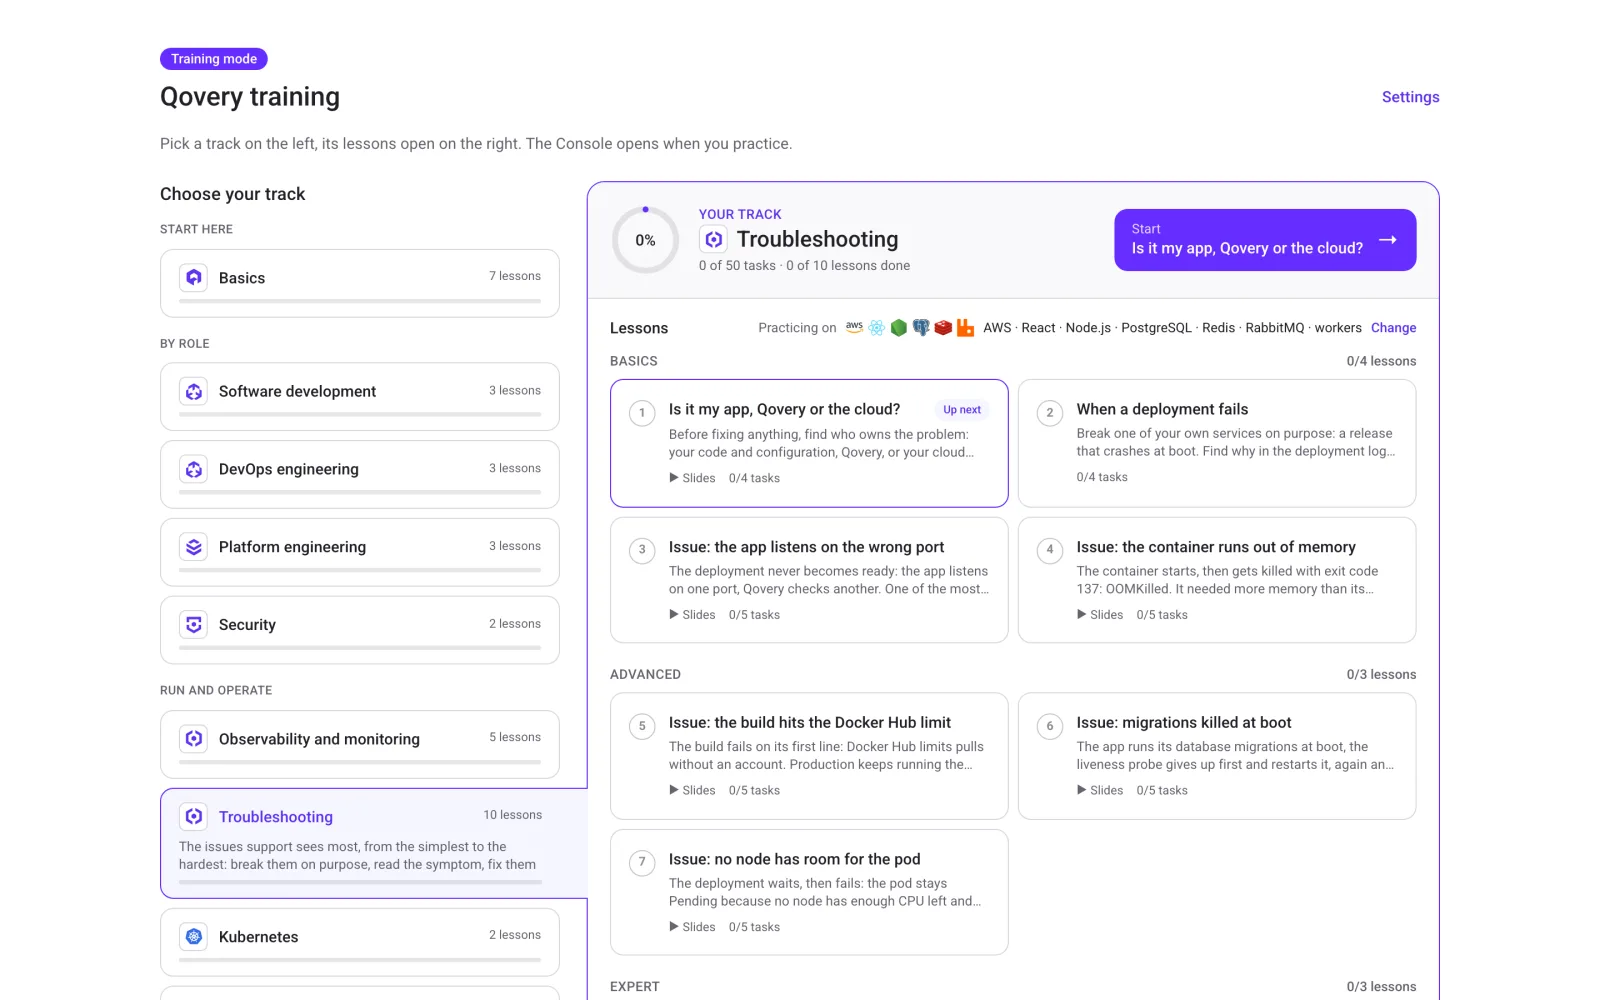Play Slides for migrations killed lesson

[x=1100, y=790]
